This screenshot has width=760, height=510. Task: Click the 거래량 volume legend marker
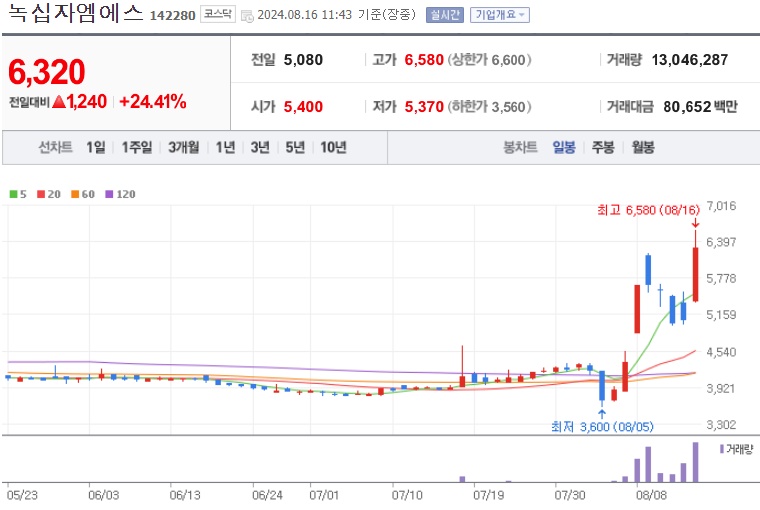coord(722,449)
